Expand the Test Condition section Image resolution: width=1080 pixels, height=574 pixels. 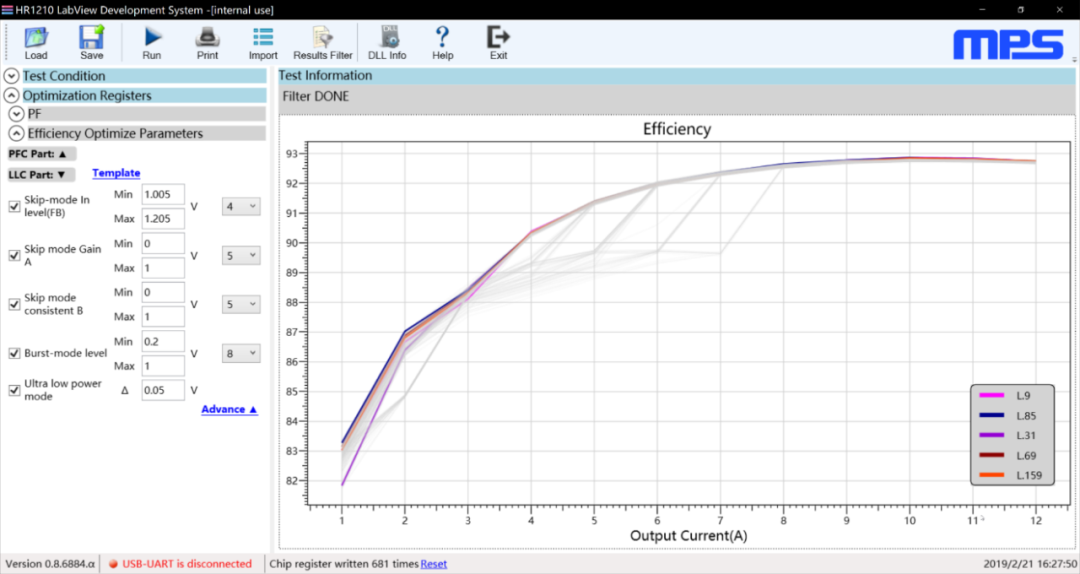pyautogui.click(x=12, y=76)
